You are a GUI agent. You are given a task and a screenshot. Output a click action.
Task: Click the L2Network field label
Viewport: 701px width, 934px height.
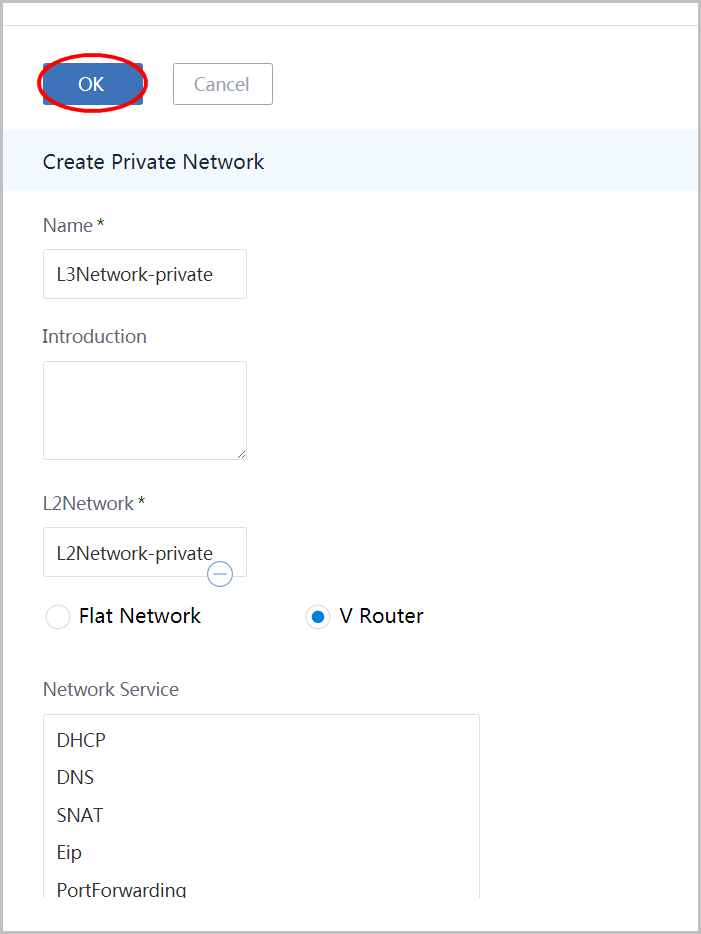coord(89,503)
